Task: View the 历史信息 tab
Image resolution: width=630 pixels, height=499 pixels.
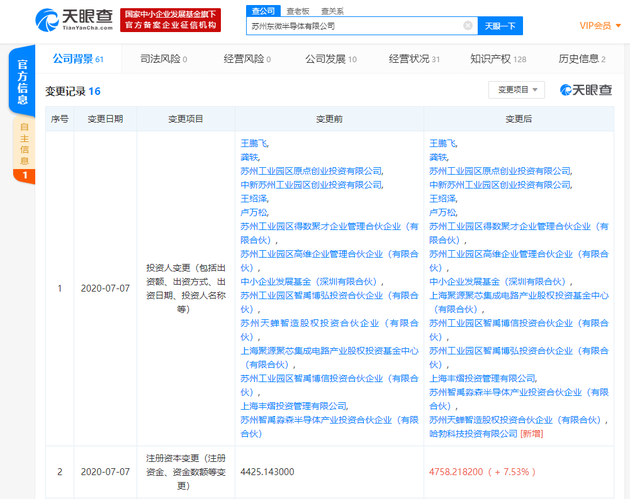Action: pyautogui.click(x=582, y=59)
